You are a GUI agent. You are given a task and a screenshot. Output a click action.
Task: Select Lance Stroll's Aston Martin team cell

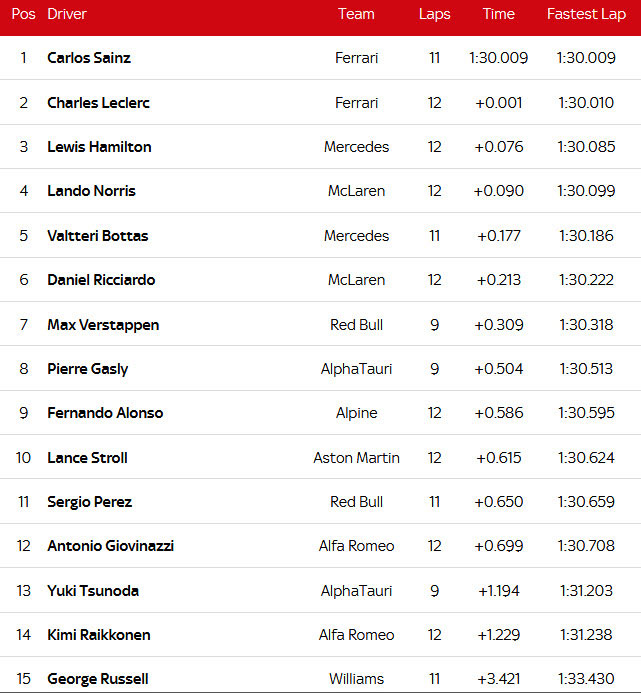pos(356,458)
